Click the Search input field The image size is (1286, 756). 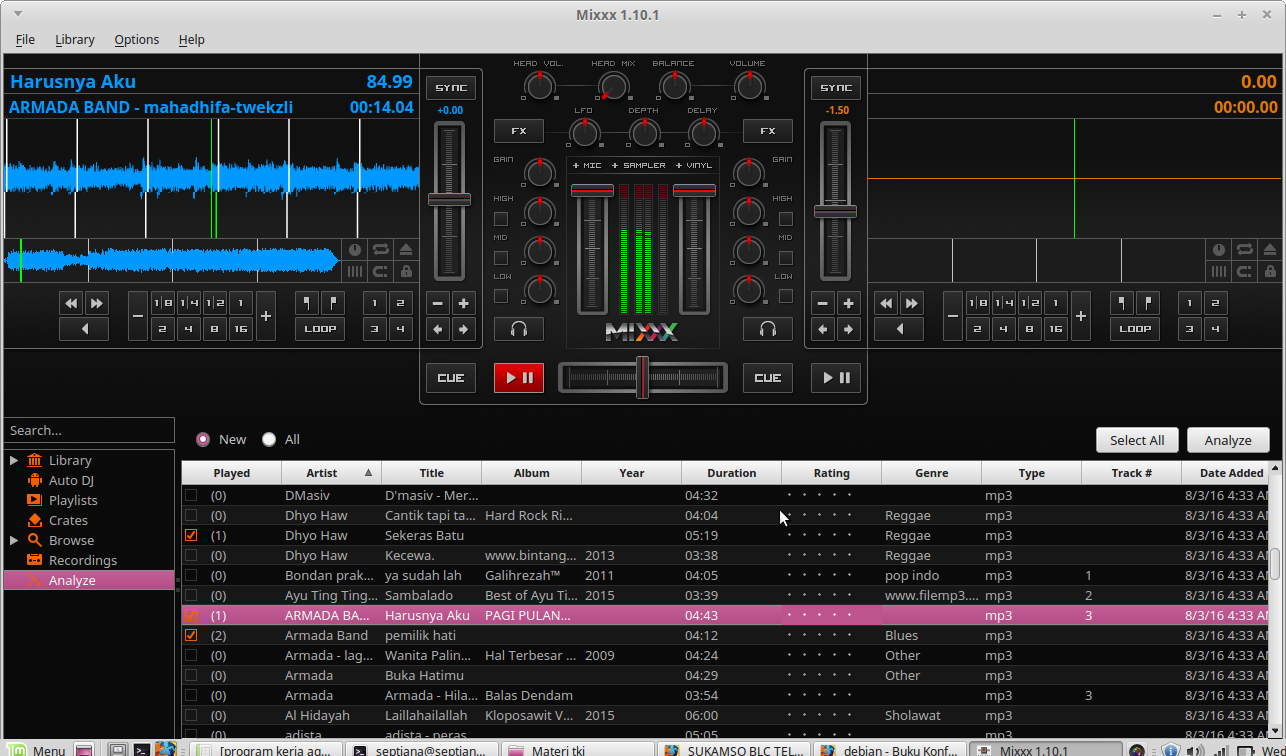pyautogui.click(x=89, y=430)
